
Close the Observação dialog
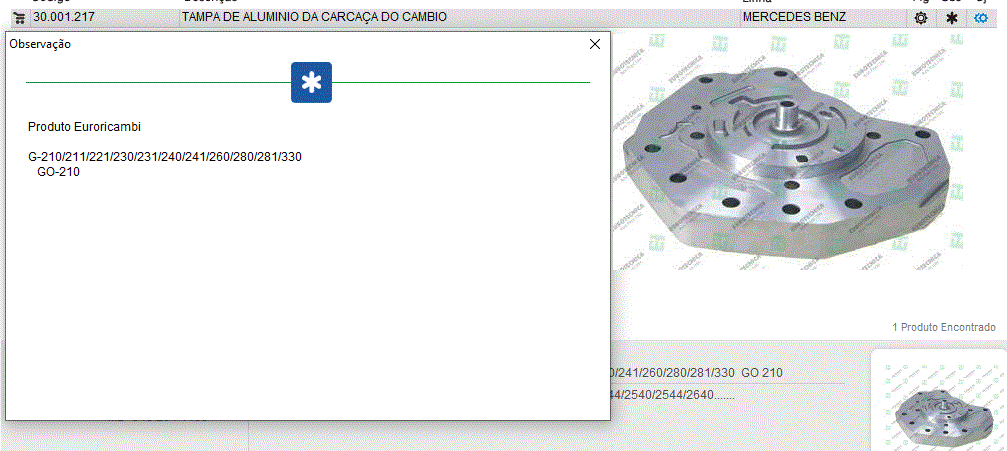(595, 44)
